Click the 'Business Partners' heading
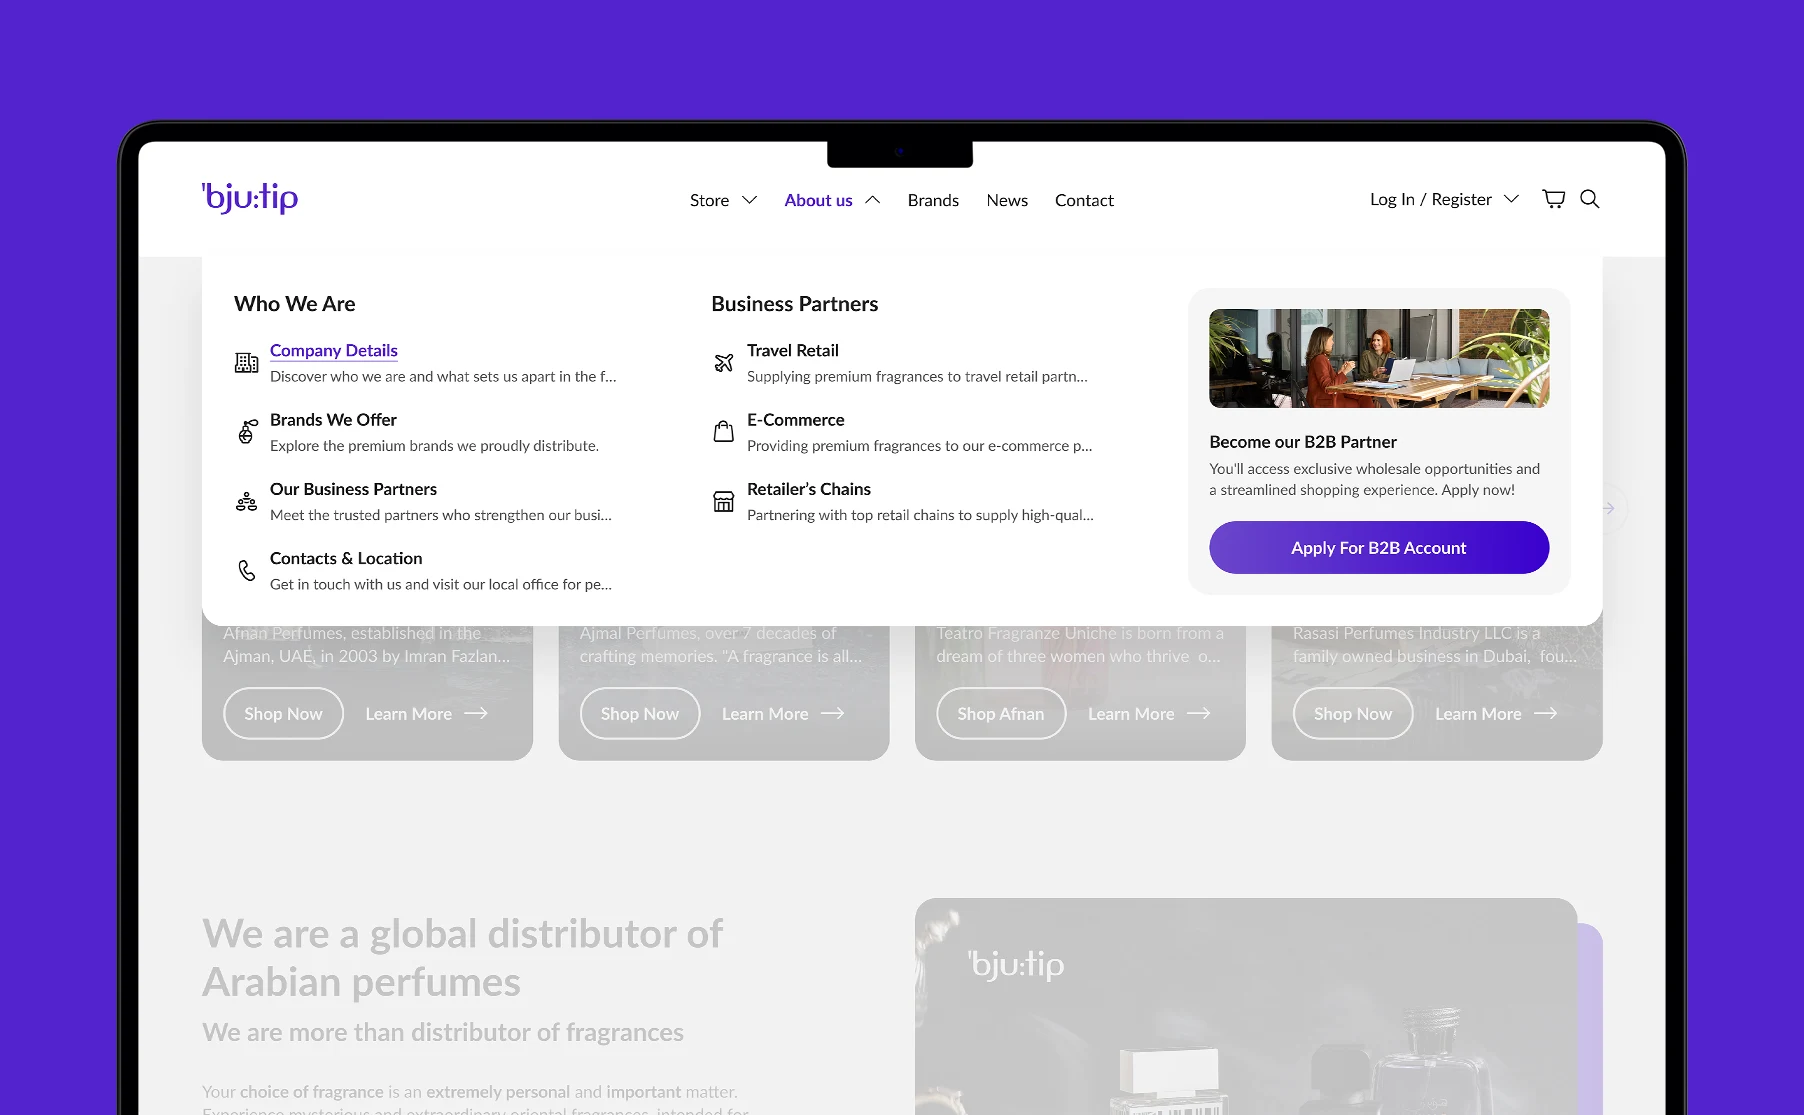The image size is (1804, 1115). [x=795, y=303]
